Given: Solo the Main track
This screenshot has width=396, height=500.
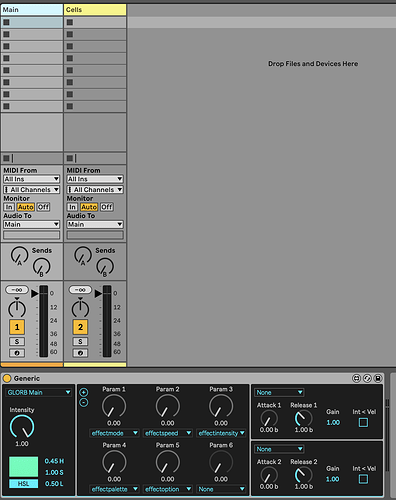Looking at the screenshot, I should point(17,341).
